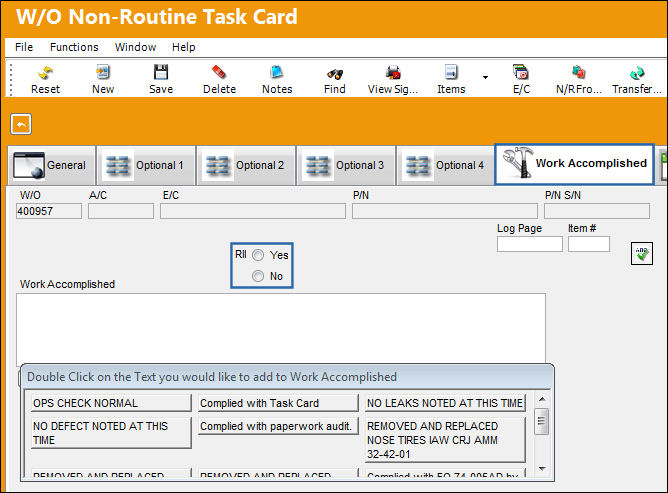Click the back arrow button on the orange bar
The height and width of the screenshot is (493, 668).
pyautogui.click(x=21, y=124)
